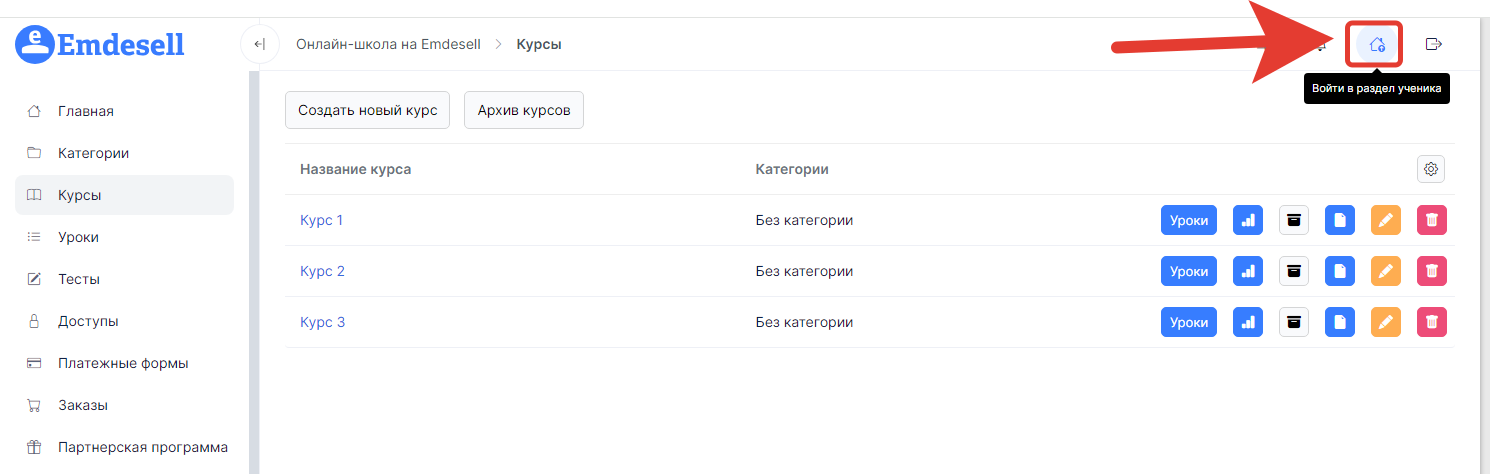This screenshot has width=1490, height=474.
Task: Click the Онлайн-школа на Emdesell breadcrumb
Action: (x=388, y=44)
